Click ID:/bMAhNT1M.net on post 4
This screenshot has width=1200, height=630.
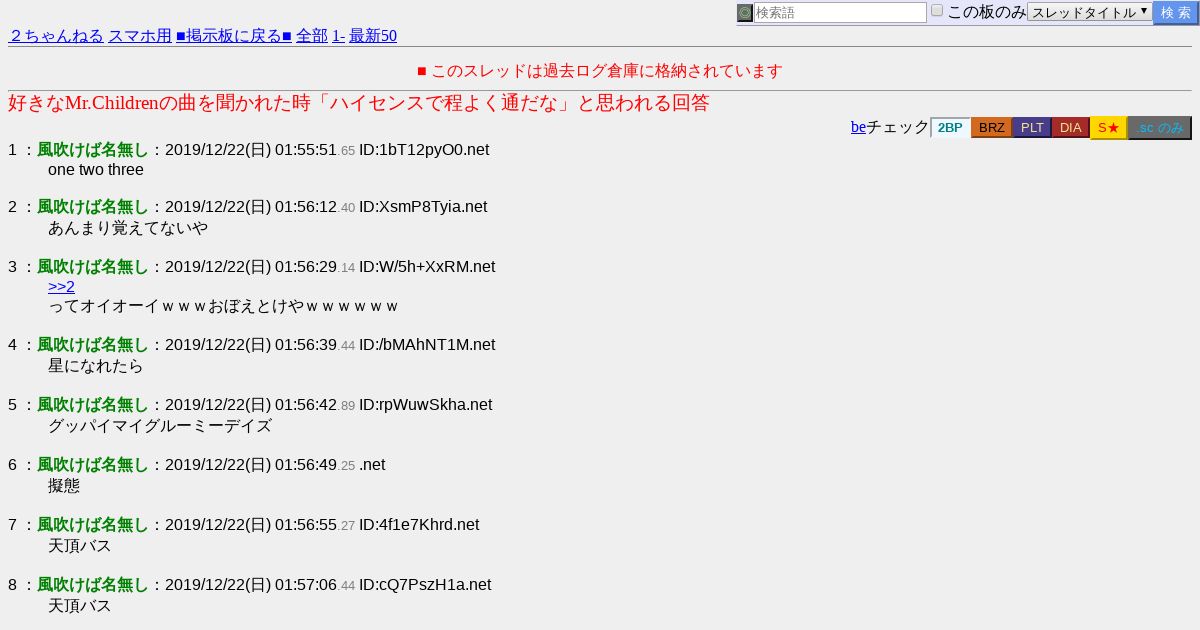(x=427, y=345)
